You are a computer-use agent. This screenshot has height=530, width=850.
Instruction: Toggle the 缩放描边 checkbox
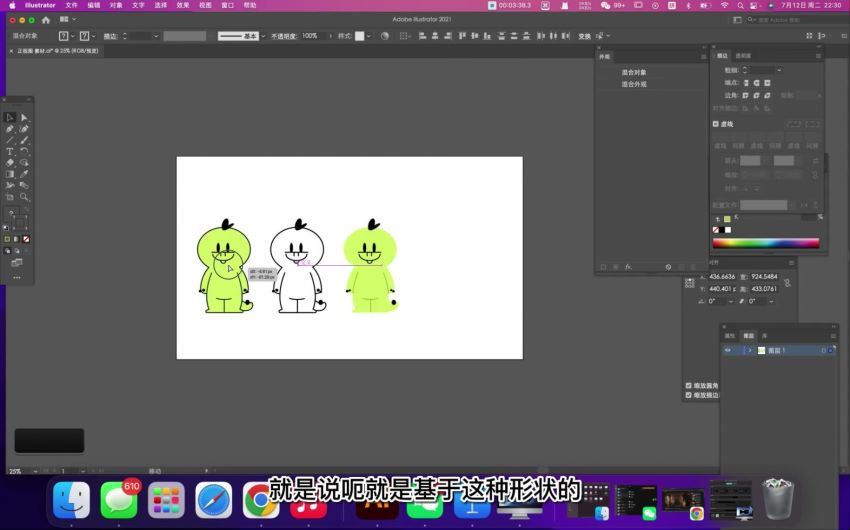[688, 396]
